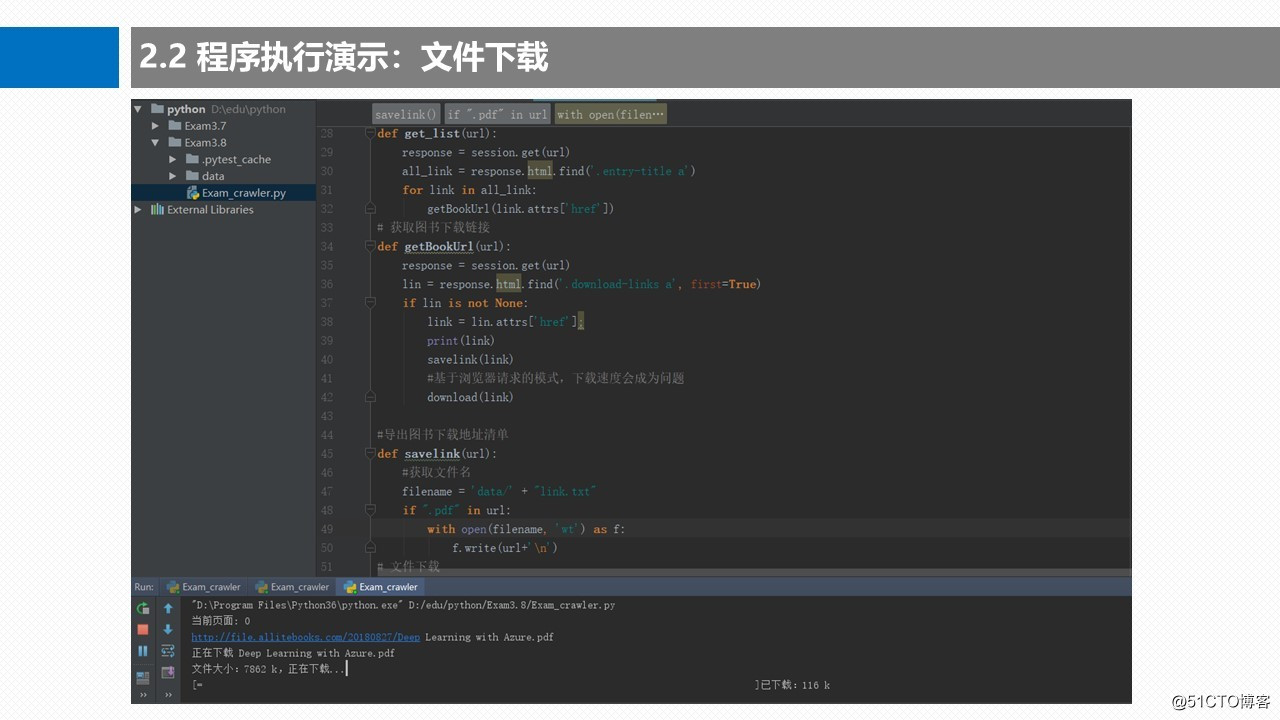The image size is (1280, 720).
Task: Click line number 49 in the gutter
Action: [x=327, y=529]
